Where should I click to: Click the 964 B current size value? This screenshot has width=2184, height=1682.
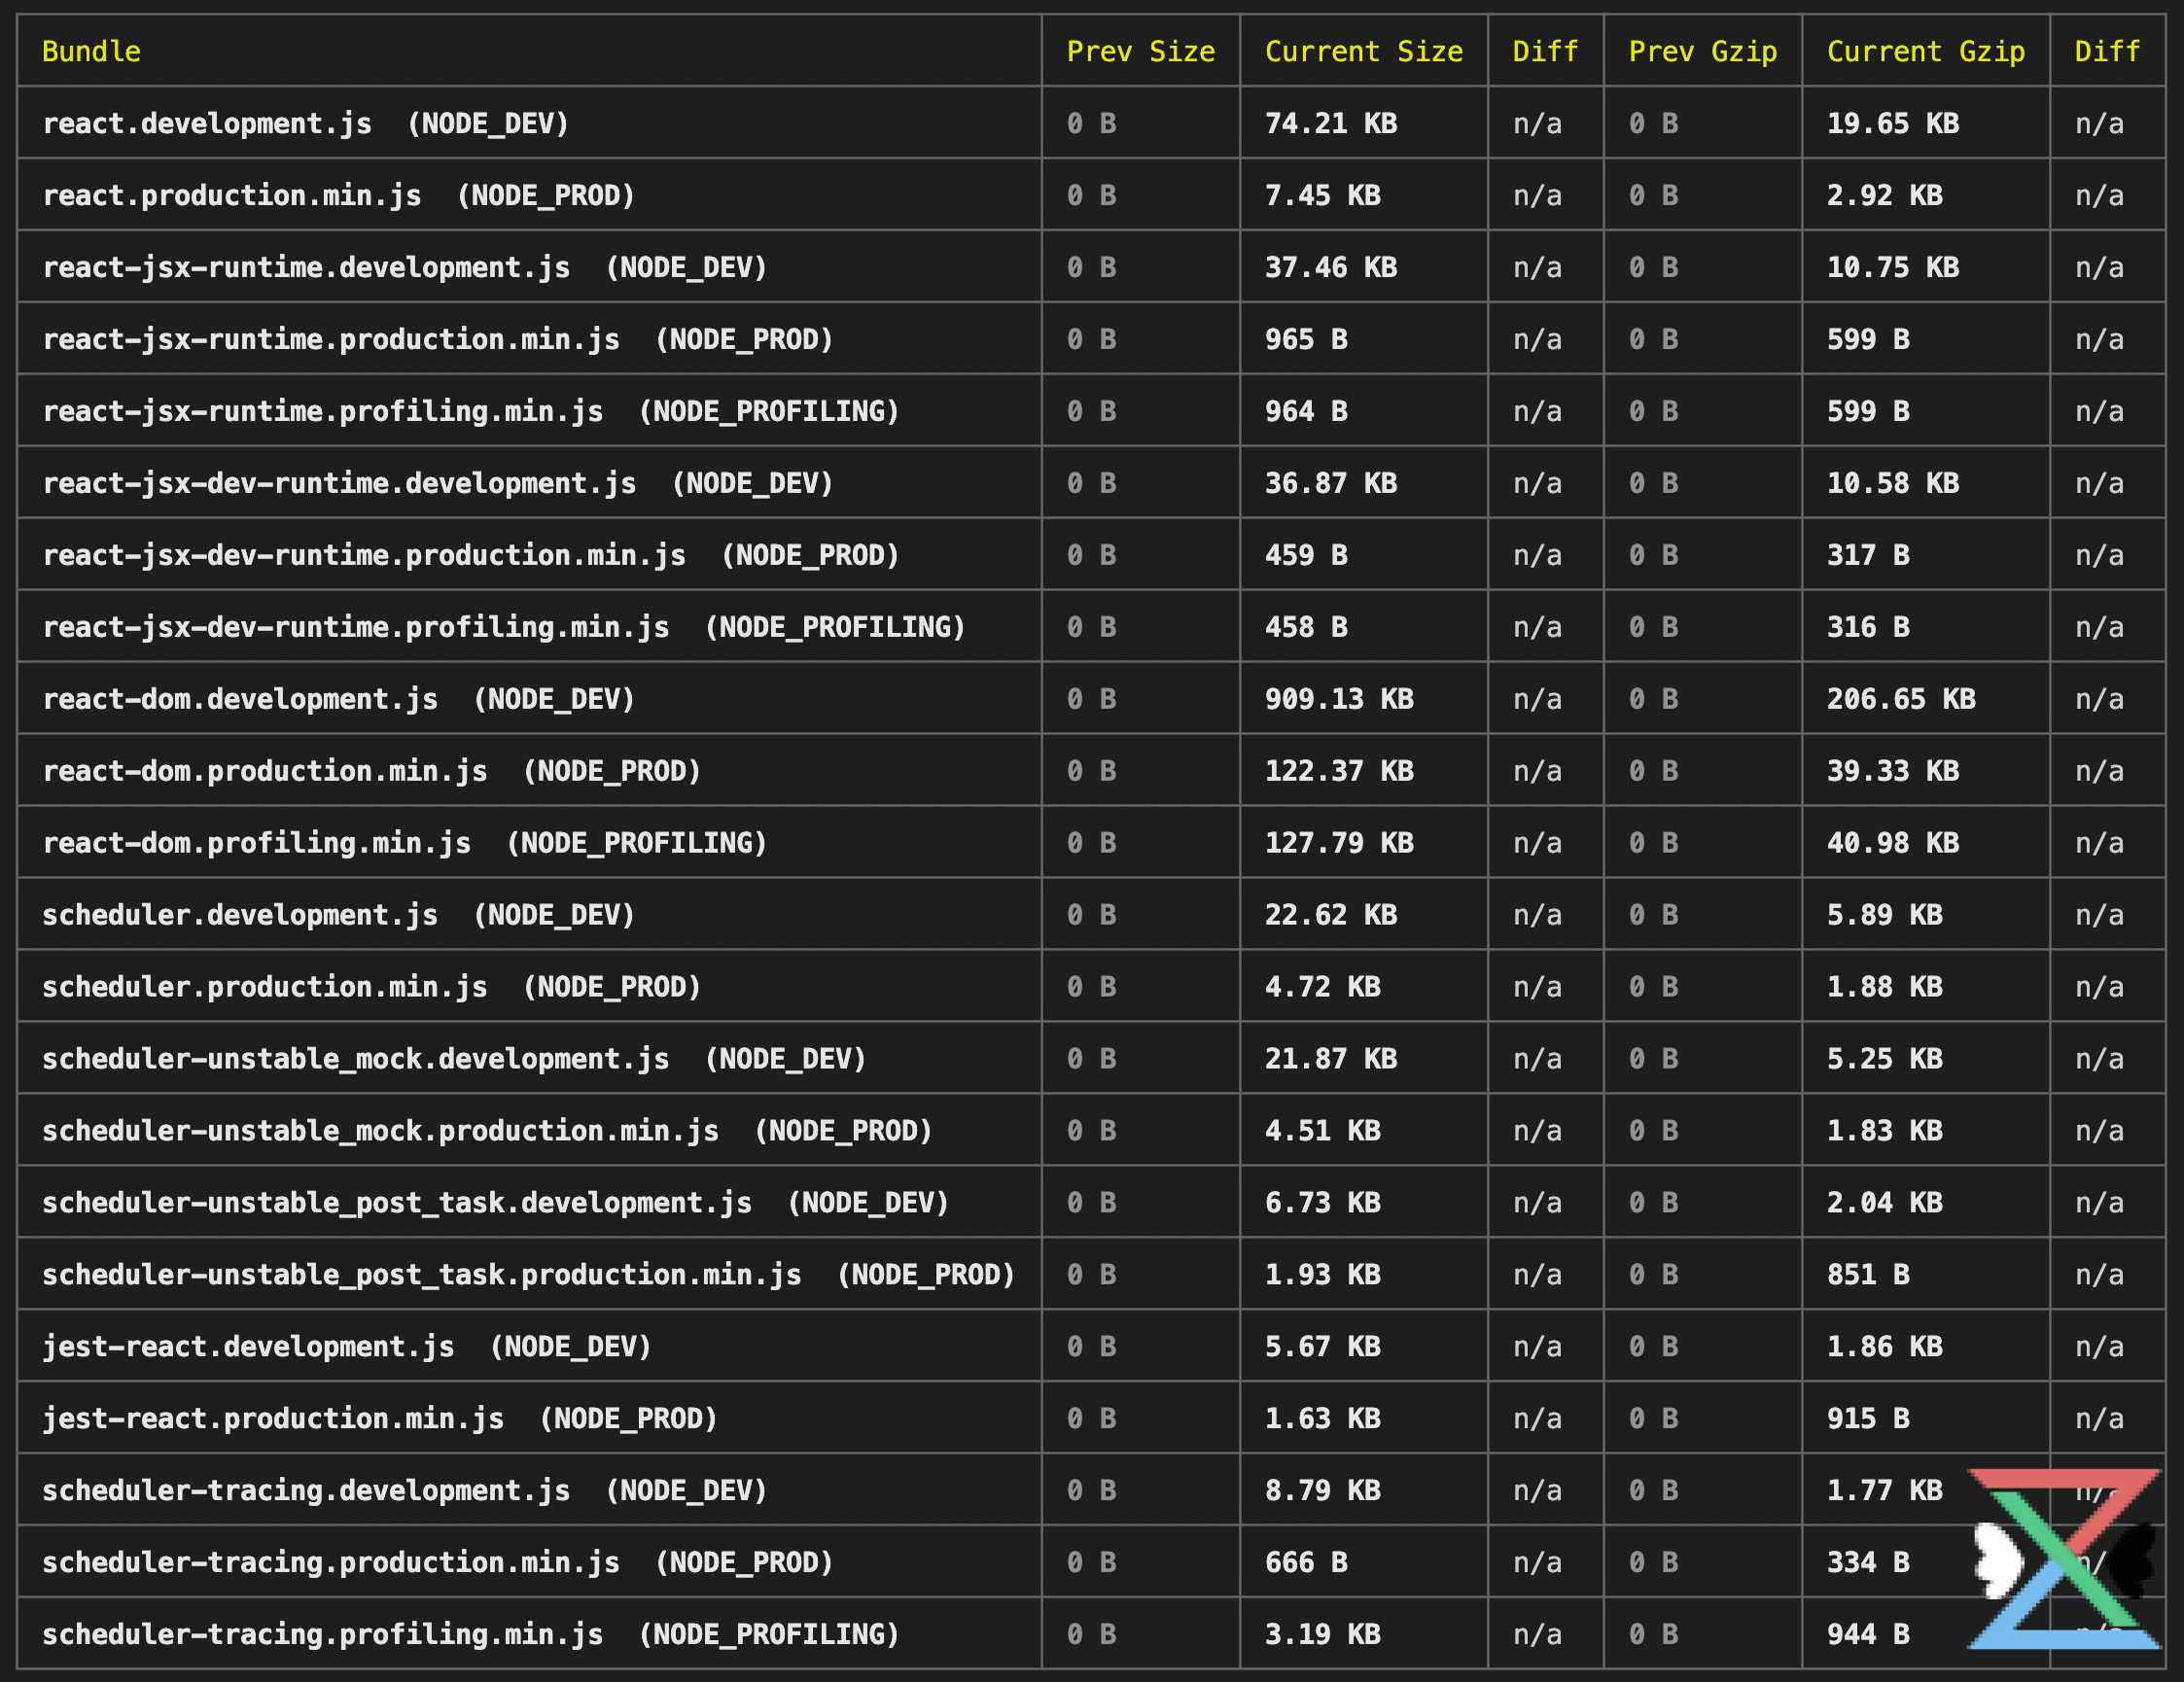coord(1306,411)
